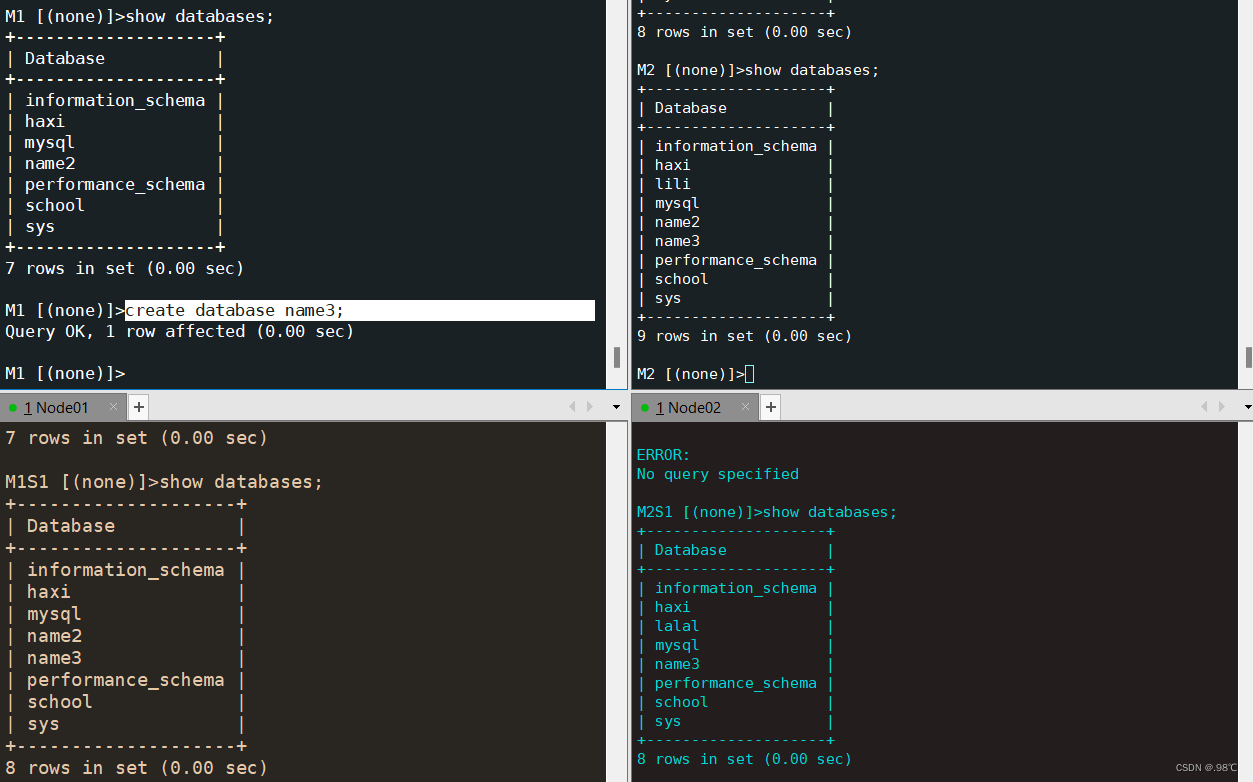Click the empty M2 prompt with cursor

(696, 374)
